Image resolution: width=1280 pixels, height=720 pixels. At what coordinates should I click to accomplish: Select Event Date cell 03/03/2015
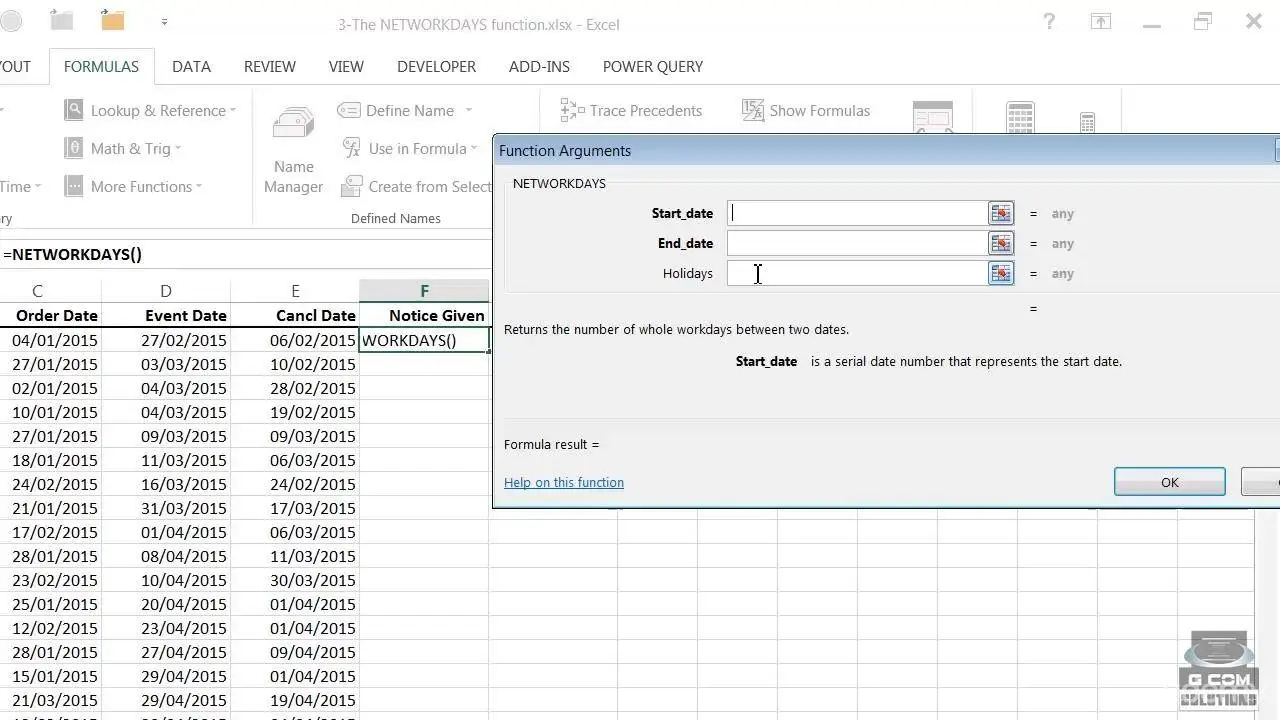(166, 364)
